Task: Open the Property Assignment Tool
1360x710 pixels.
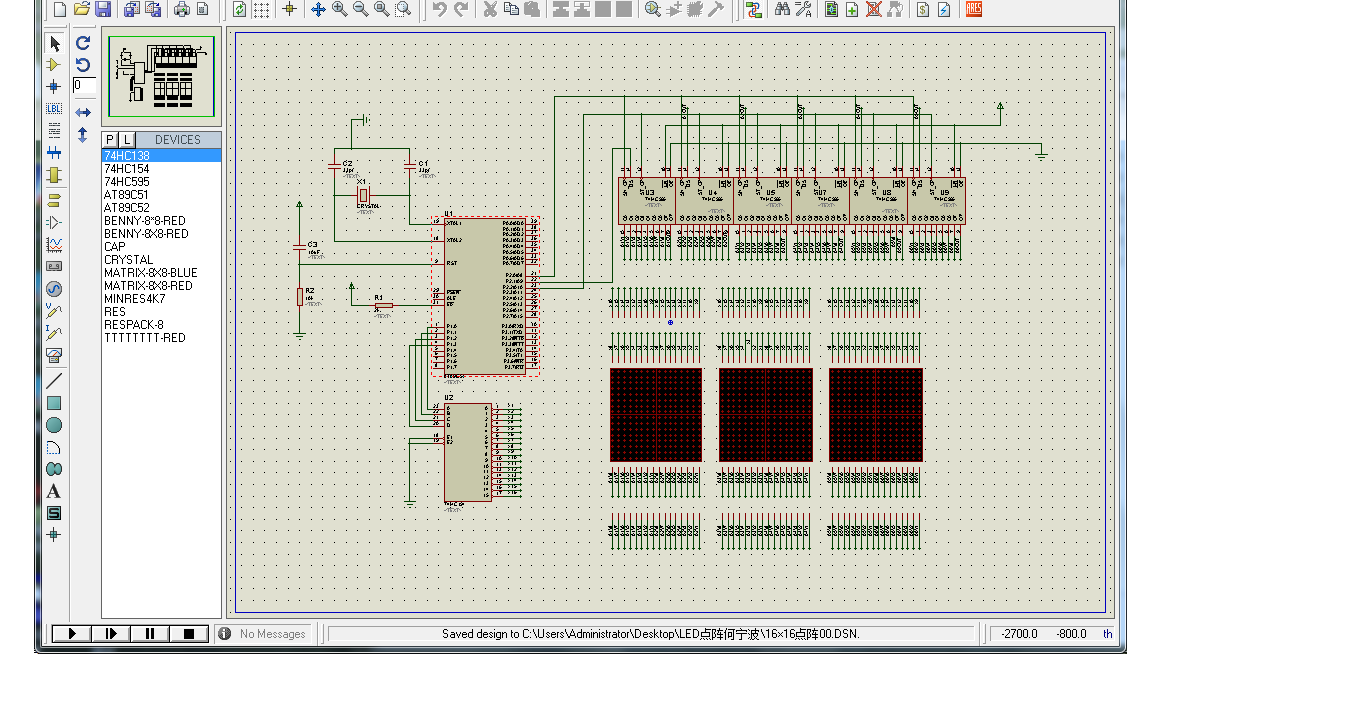Action: click(x=804, y=9)
